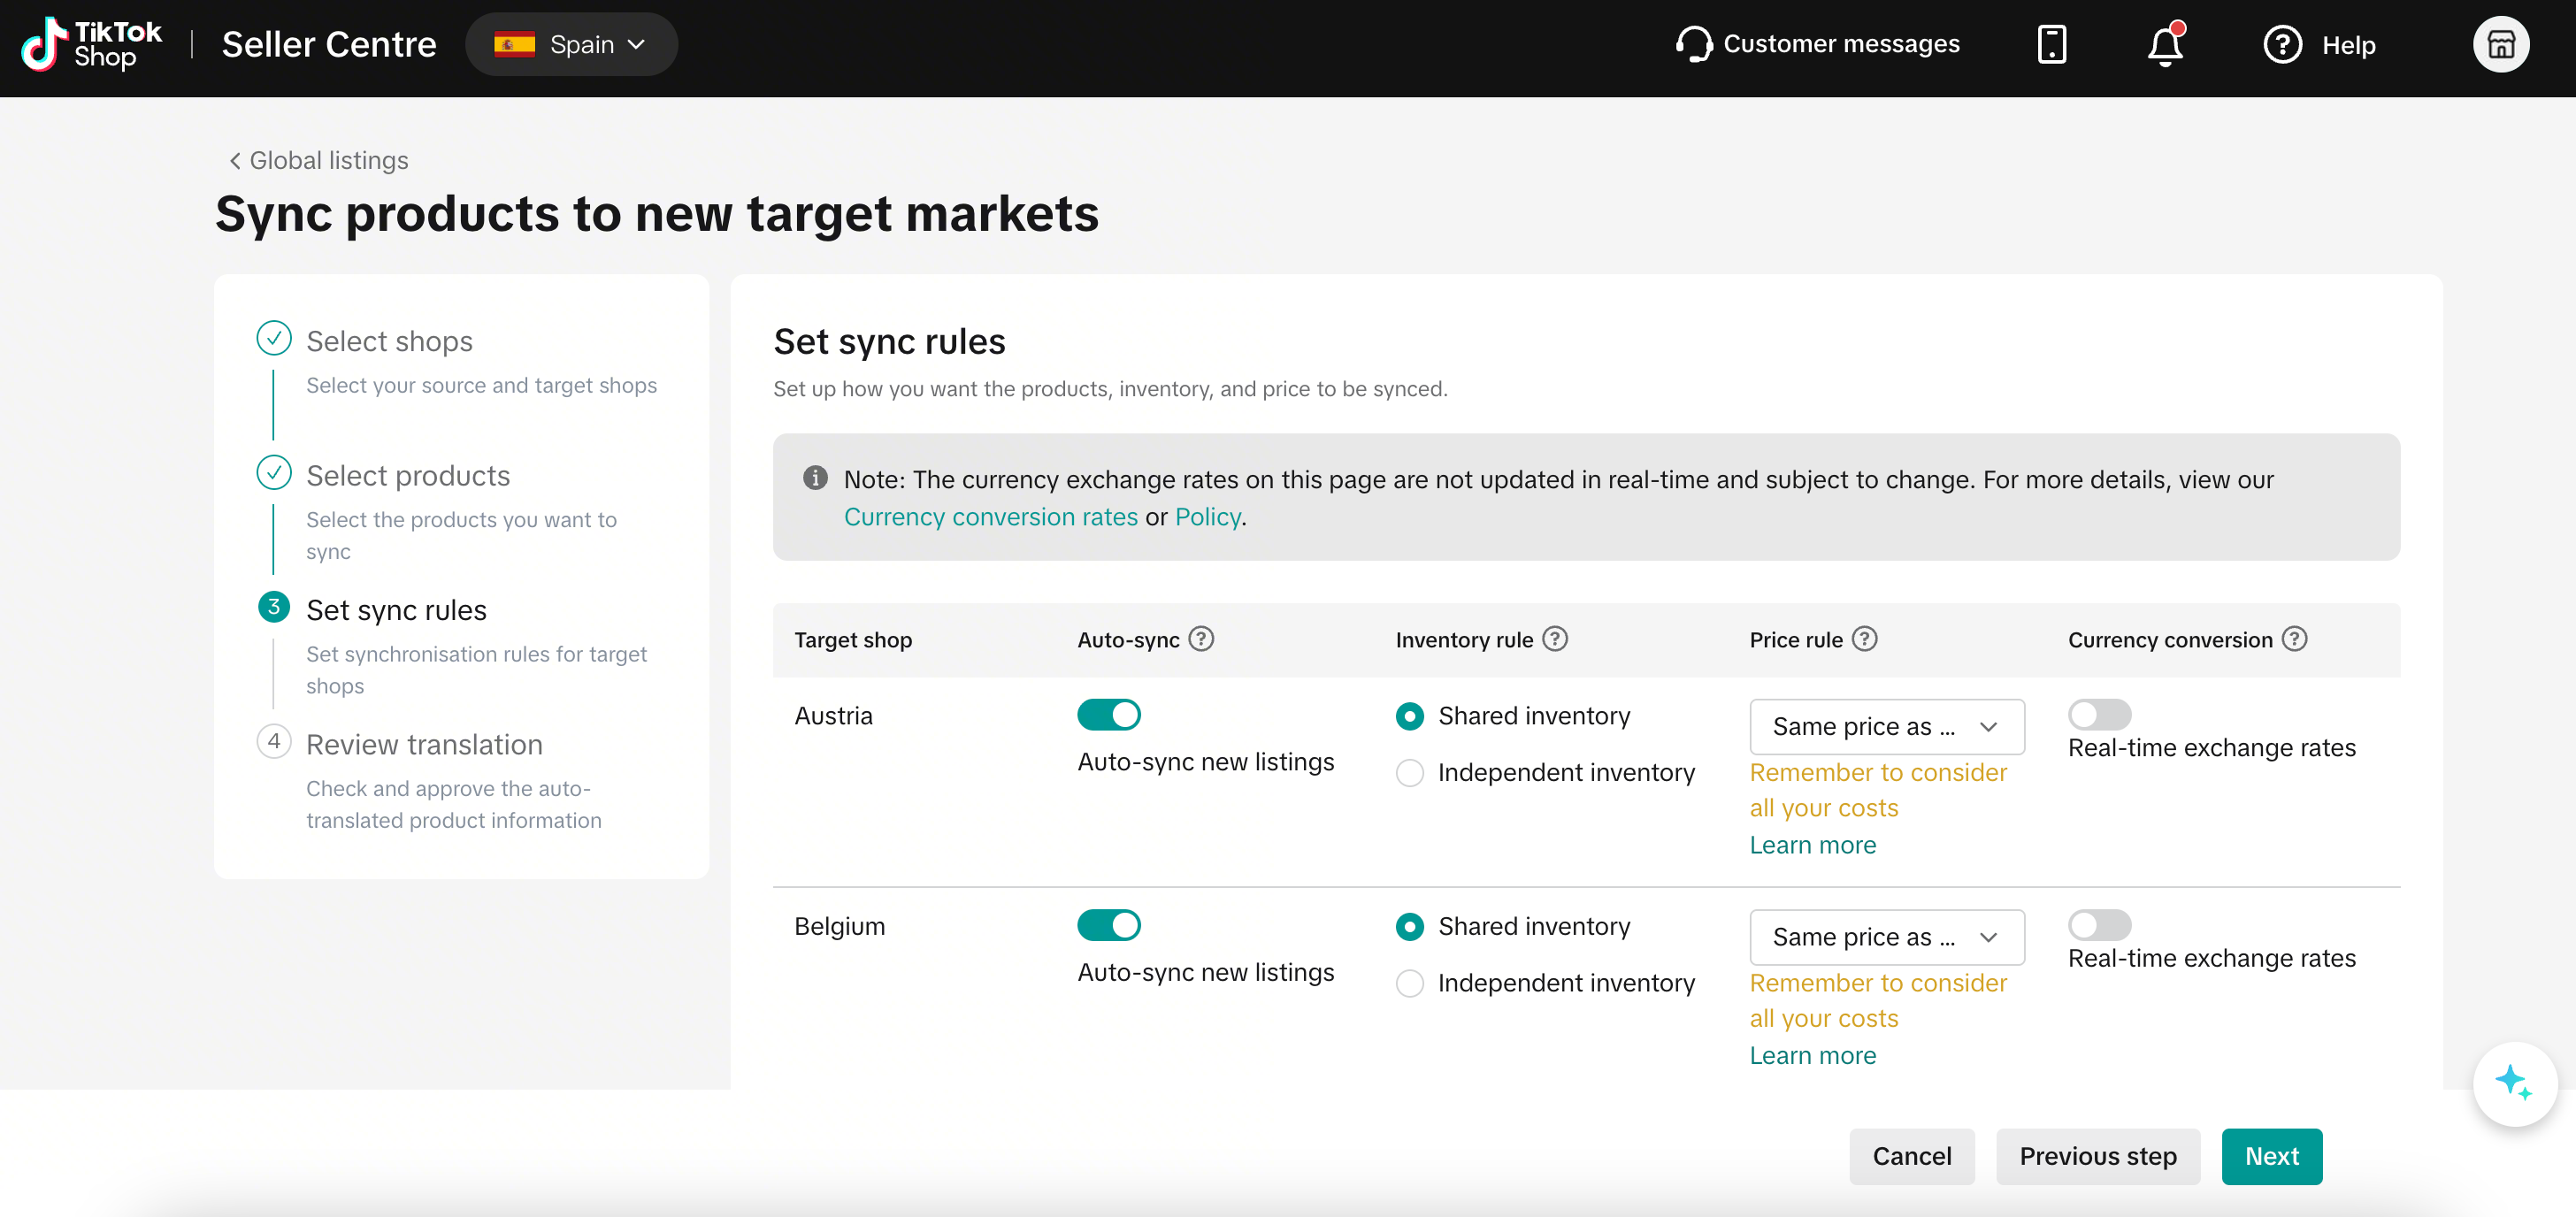
Task: Click Learn more under Belgium price rule
Action: click(1812, 1055)
